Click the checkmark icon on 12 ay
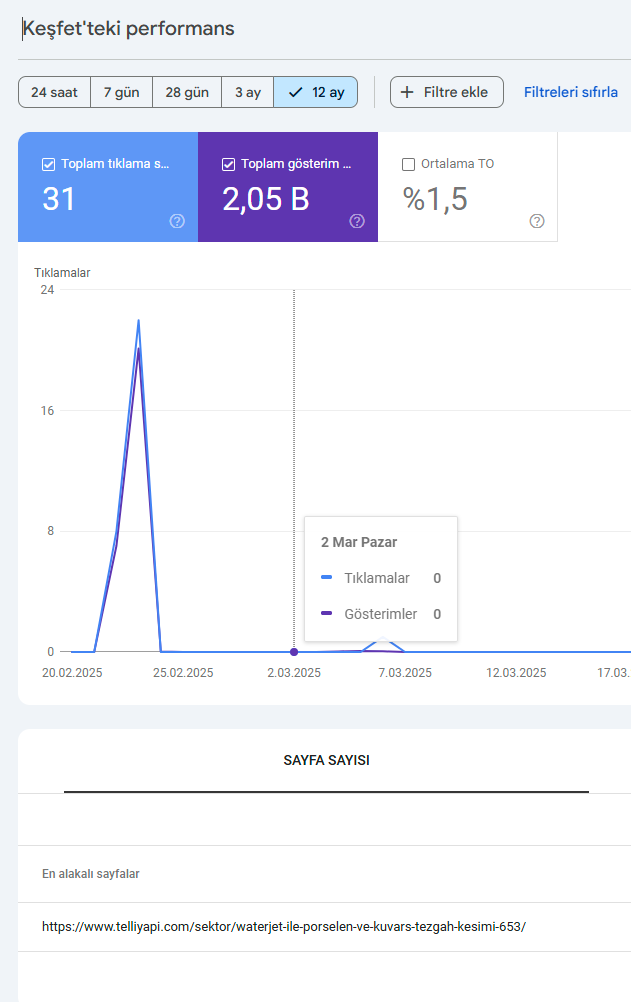631x1002 pixels. [x=295, y=92]
